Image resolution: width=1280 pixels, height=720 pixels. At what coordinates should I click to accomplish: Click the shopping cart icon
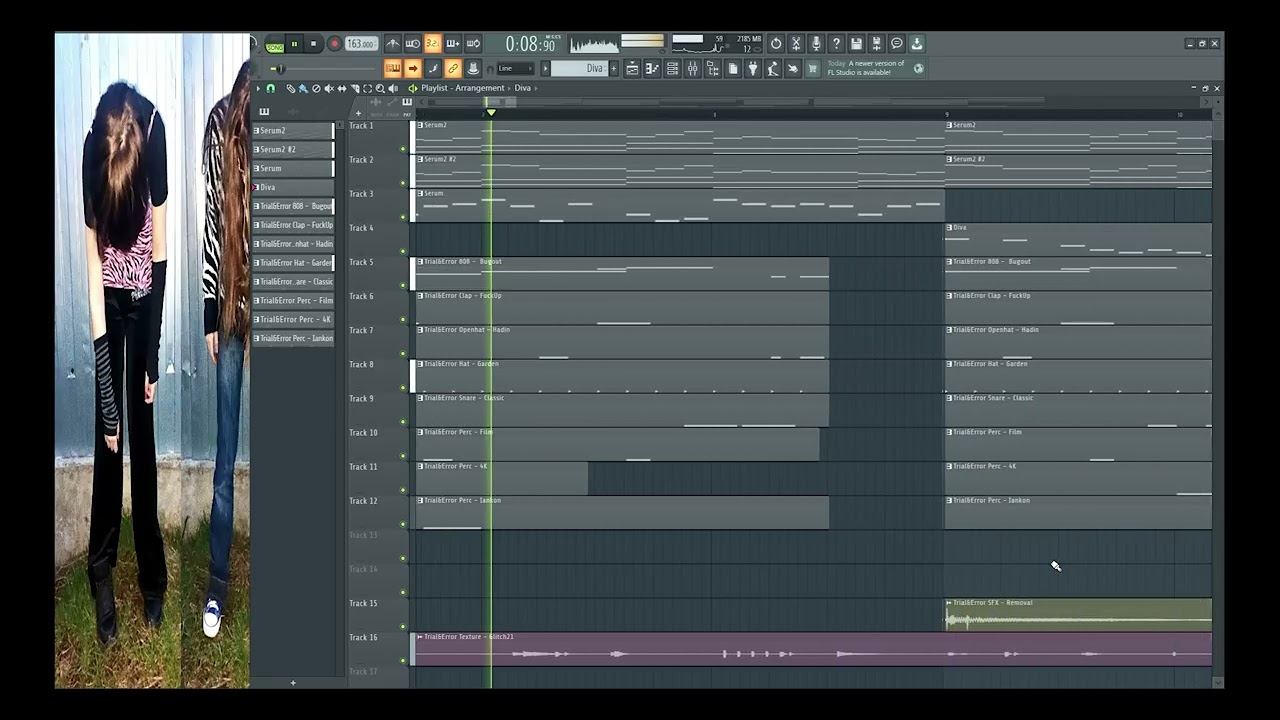tap(812, 69)
